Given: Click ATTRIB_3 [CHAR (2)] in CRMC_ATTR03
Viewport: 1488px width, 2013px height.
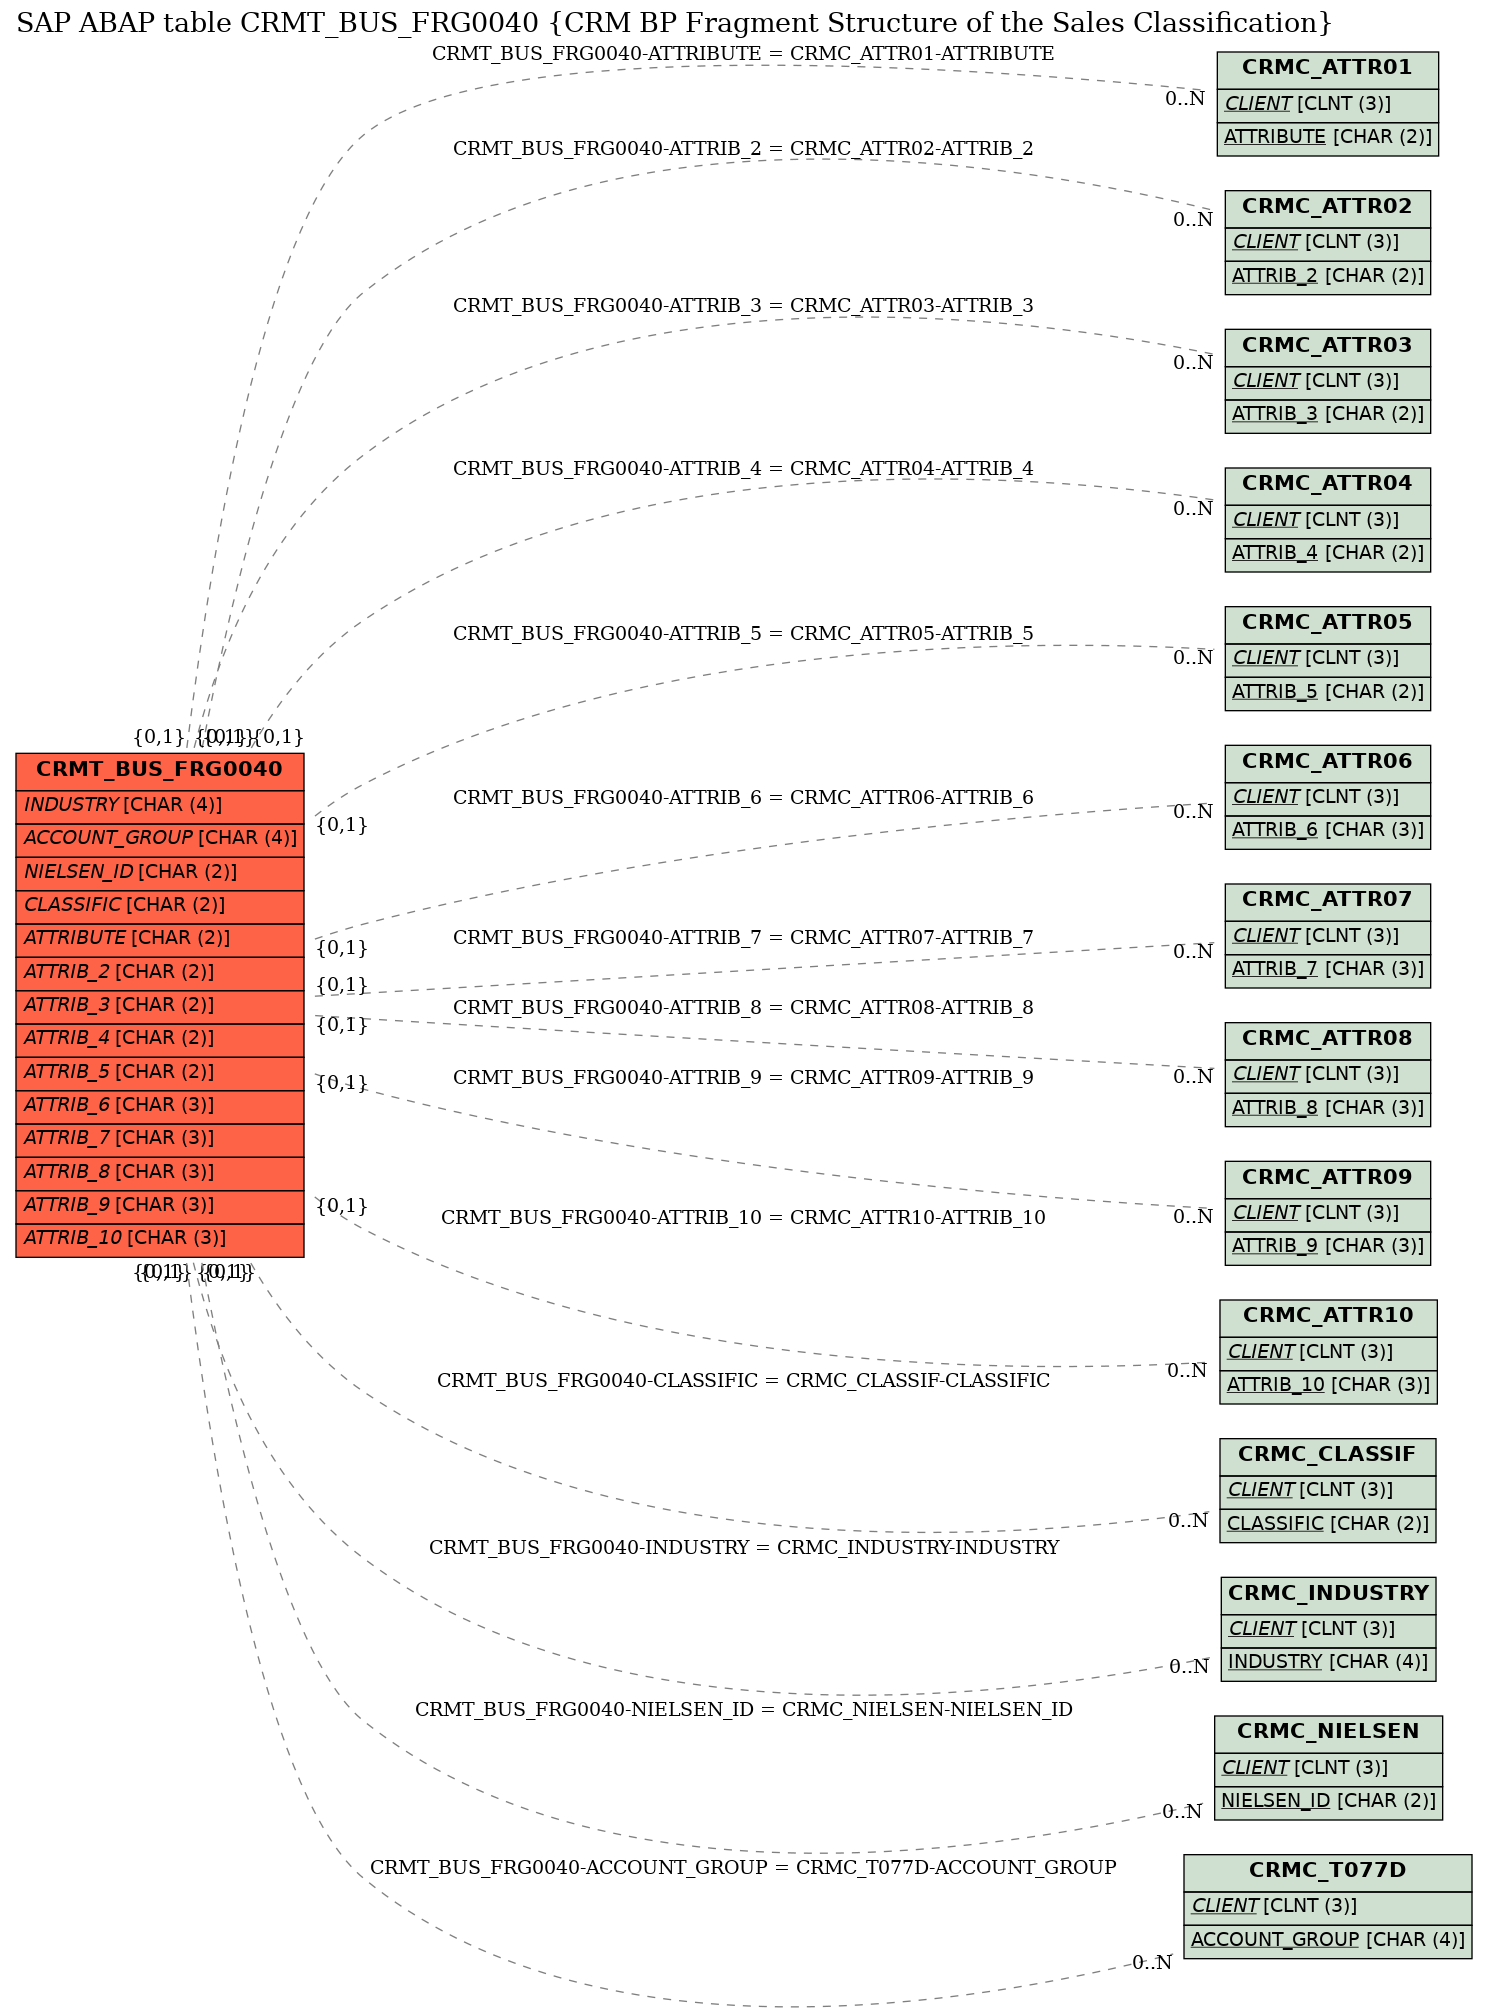Looking at the screenshot, I should (x=1327, y=415).
